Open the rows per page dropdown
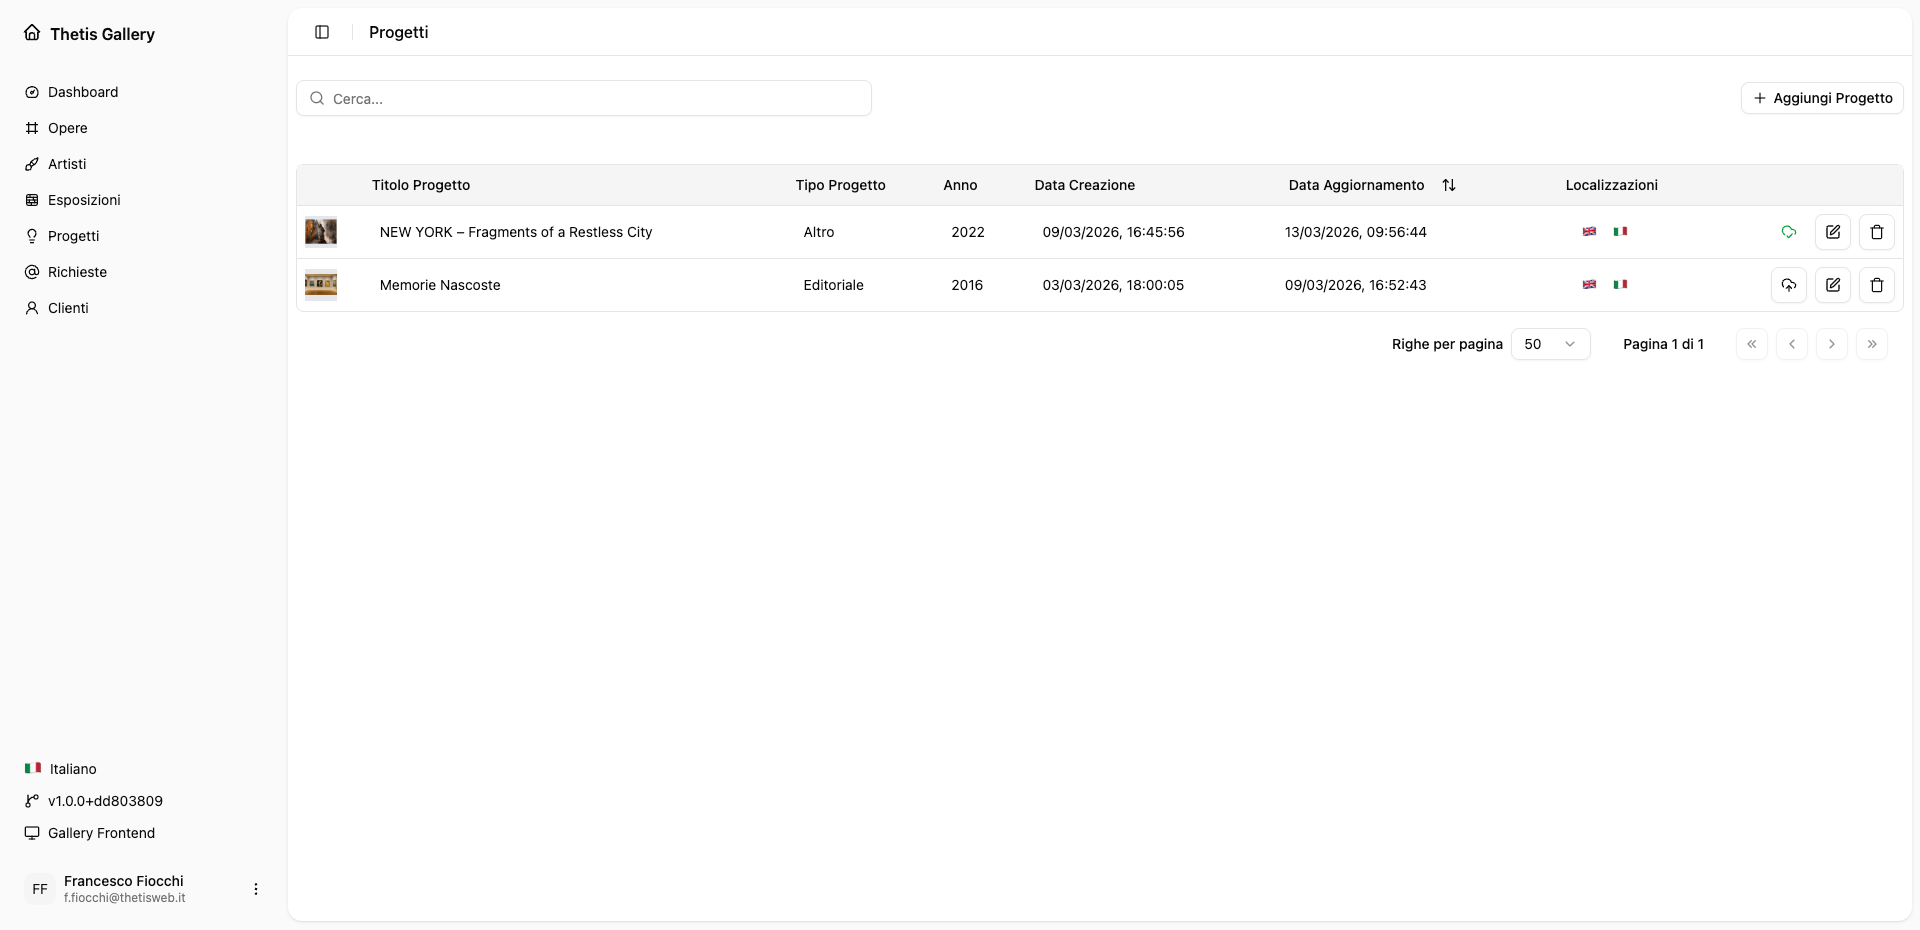 (1549, 344)
